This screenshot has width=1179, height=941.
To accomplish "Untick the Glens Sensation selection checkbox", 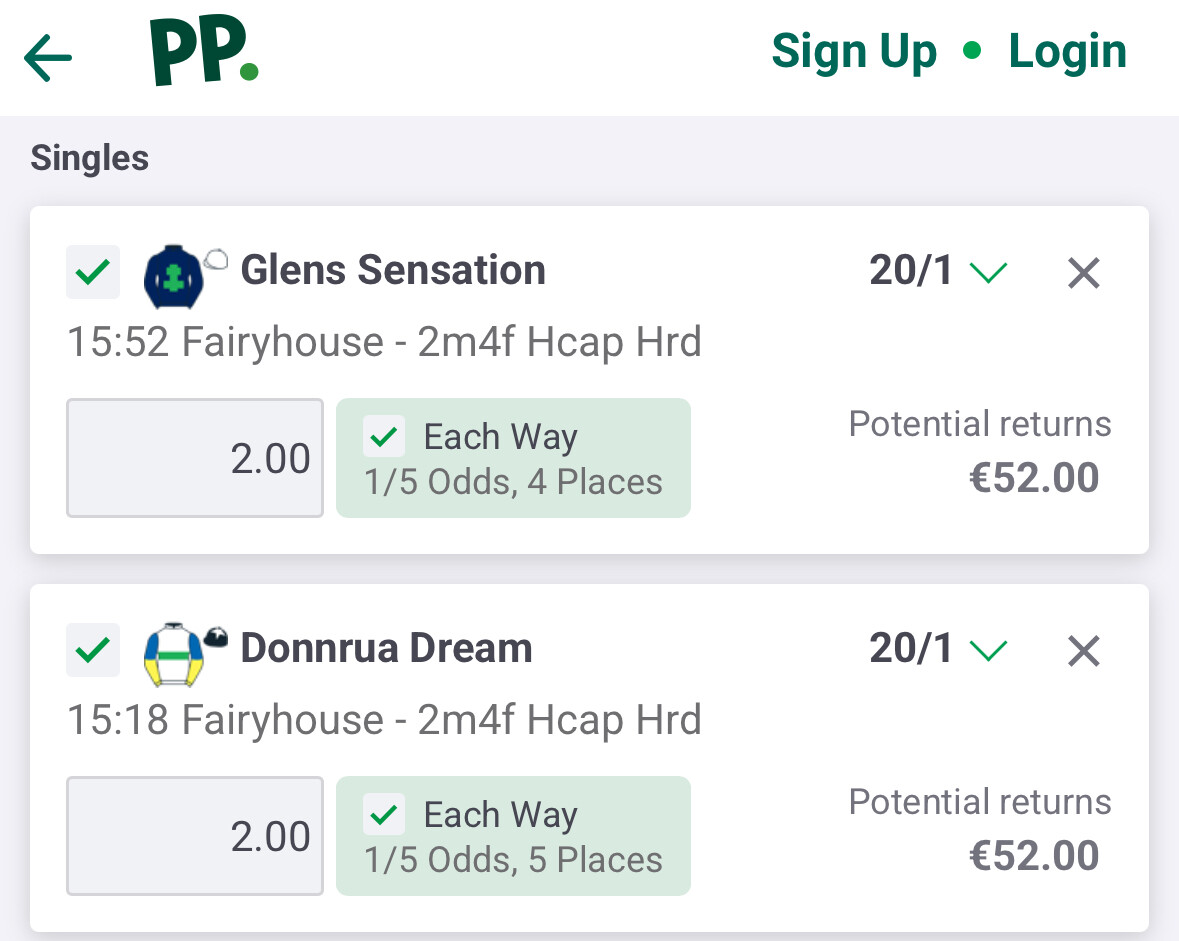I will click(x=93, y=272).
